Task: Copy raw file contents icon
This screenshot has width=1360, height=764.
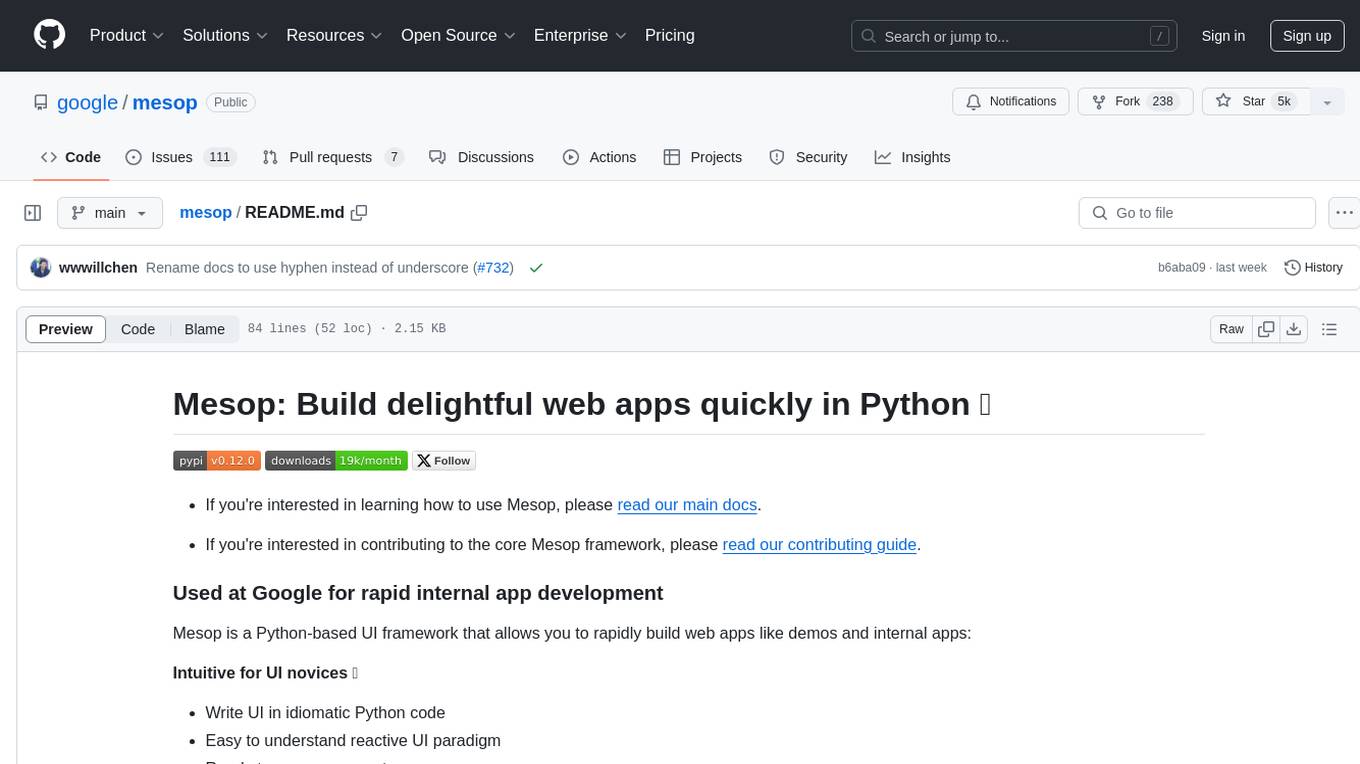Action: click(1267, 329)
